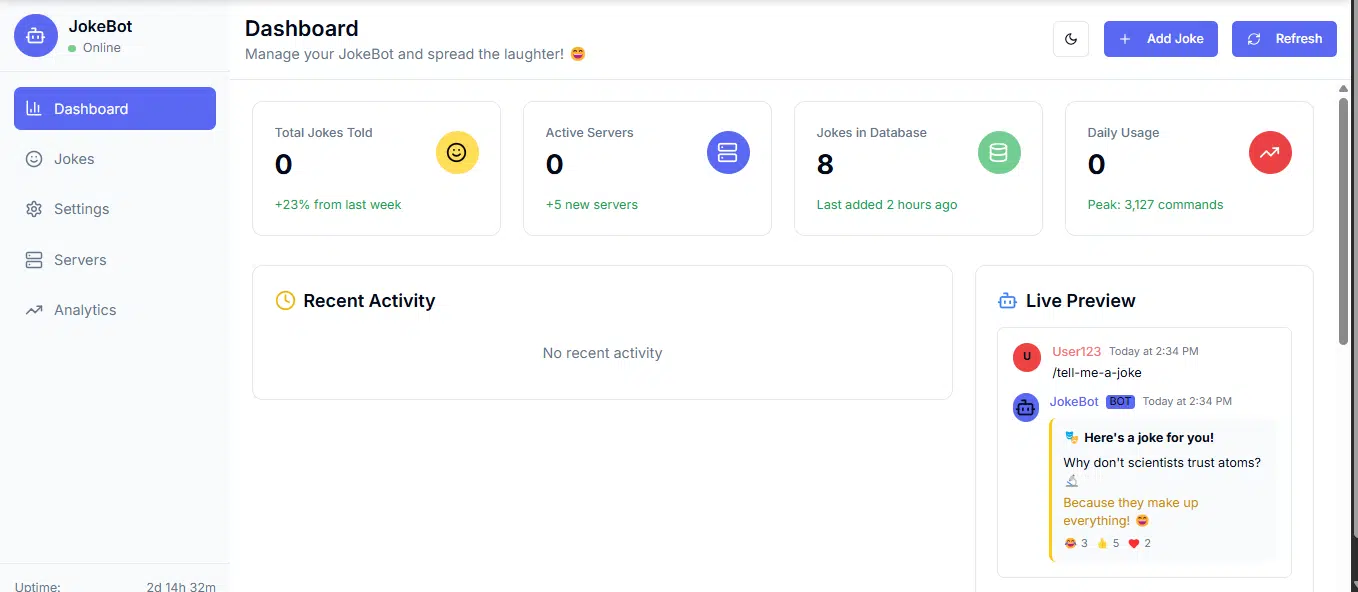The image size is (1358, 592).
Task: Click the blue Active Servers icon
Action: click(728, 152)
